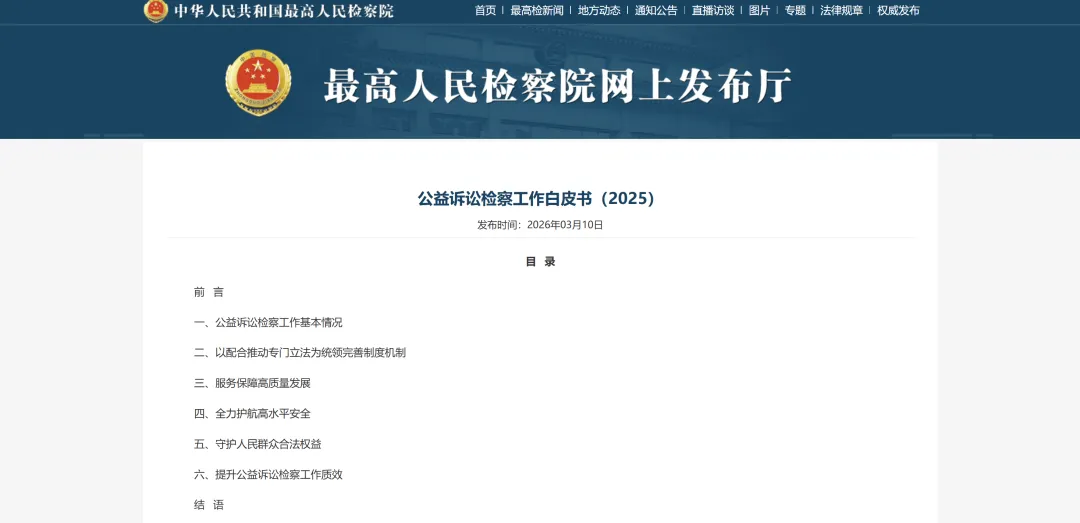Select entry 三、服务保障高质量发展
1080x523 pixels.
(x=252, y=383)
